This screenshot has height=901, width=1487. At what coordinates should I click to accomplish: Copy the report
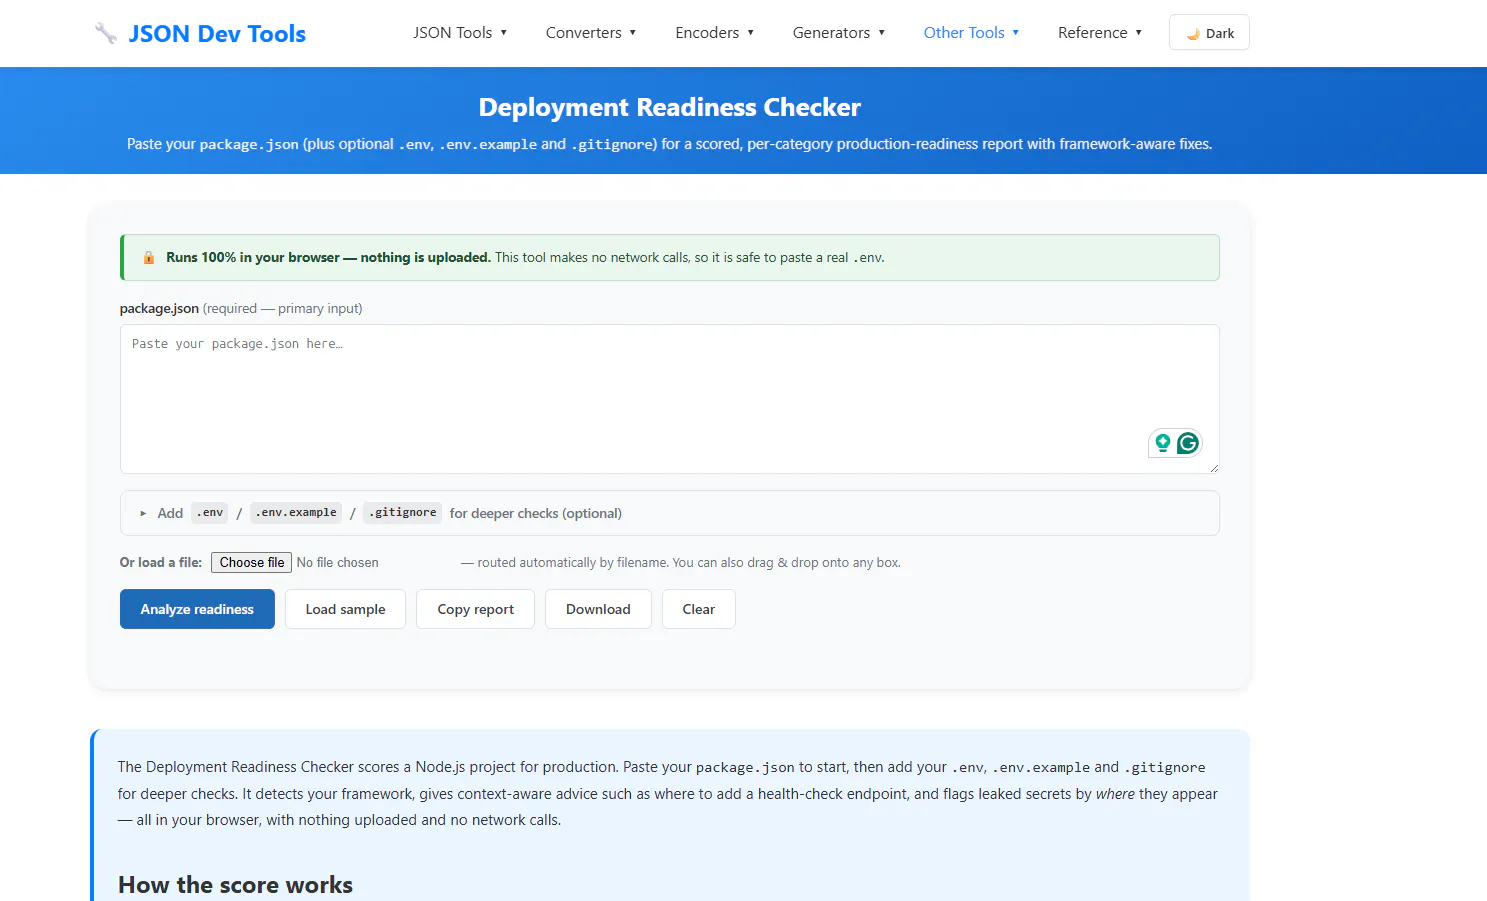476,609
